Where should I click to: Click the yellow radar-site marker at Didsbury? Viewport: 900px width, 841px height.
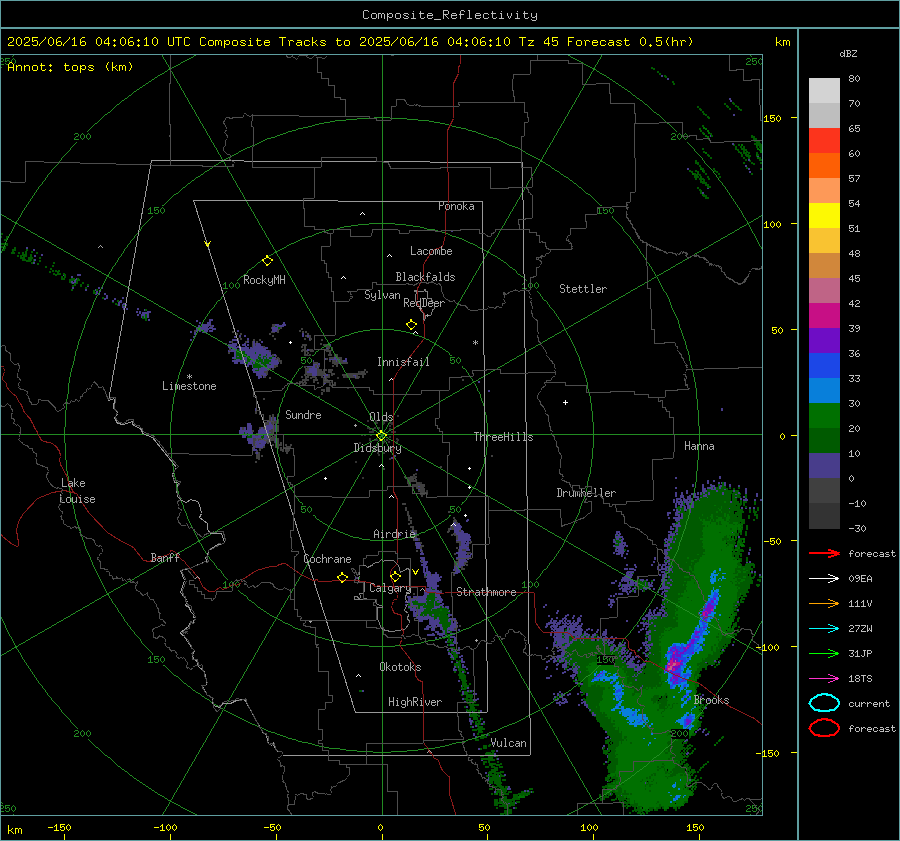pyautogui.click(x=382, y=436)
